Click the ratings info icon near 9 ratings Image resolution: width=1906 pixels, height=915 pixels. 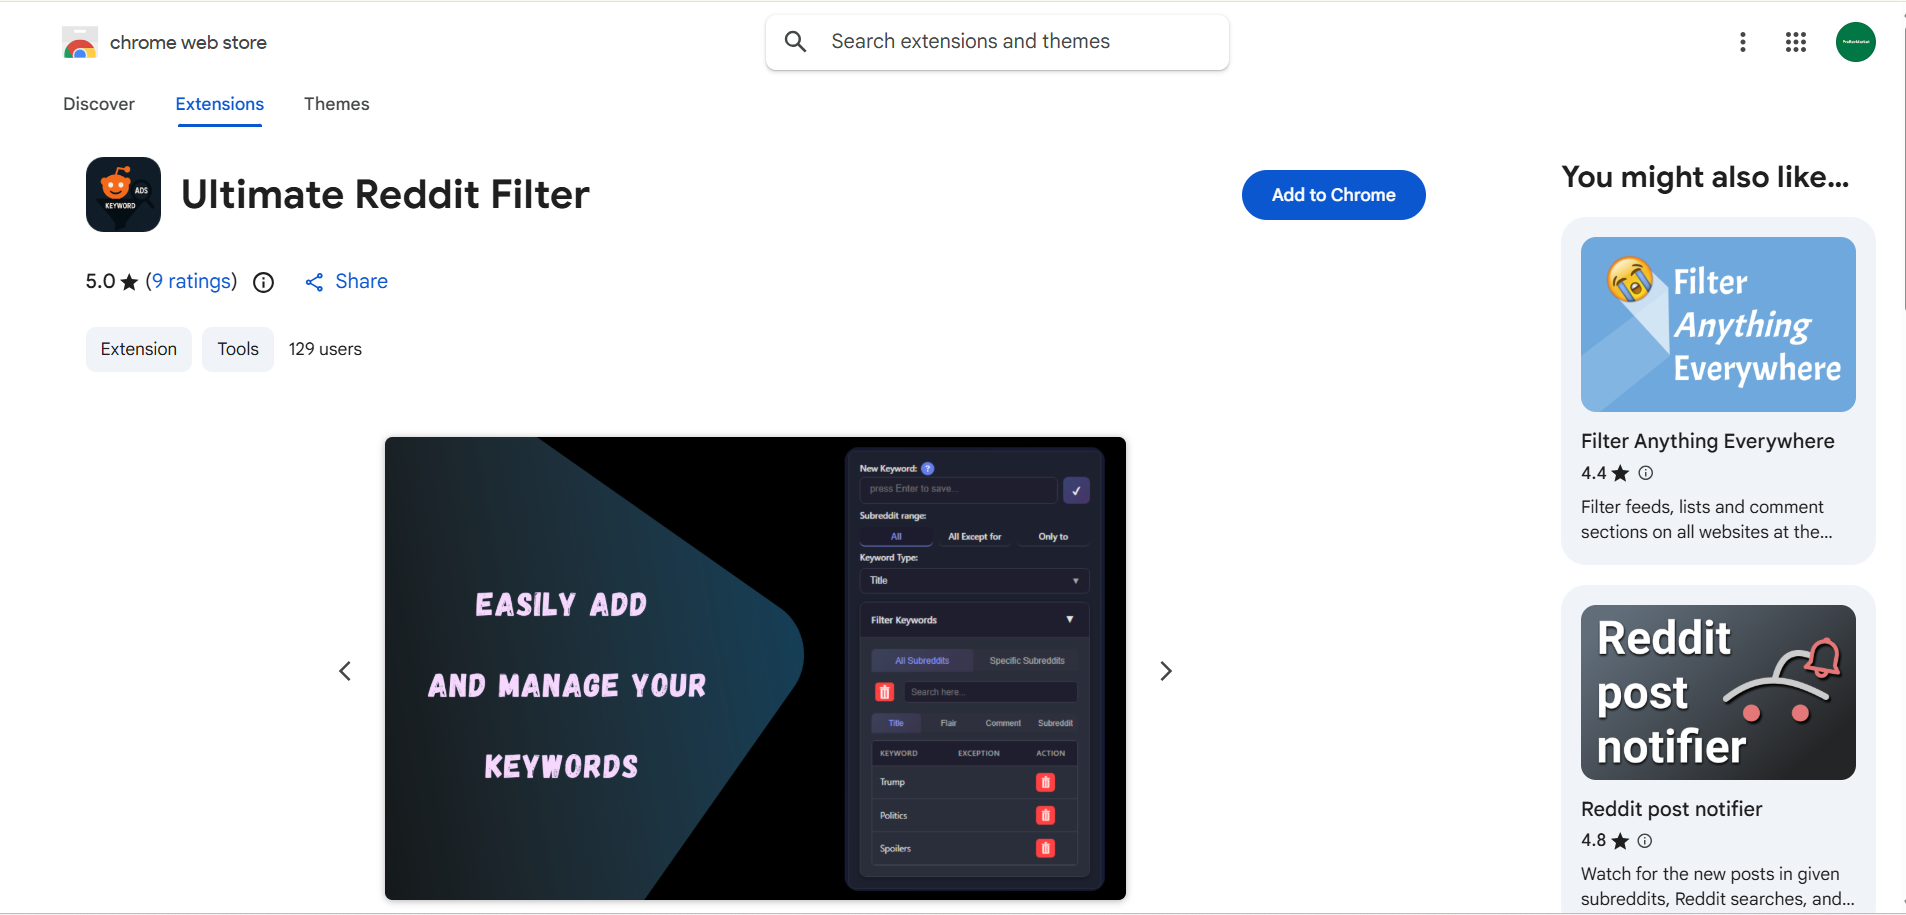coord(264,282)
